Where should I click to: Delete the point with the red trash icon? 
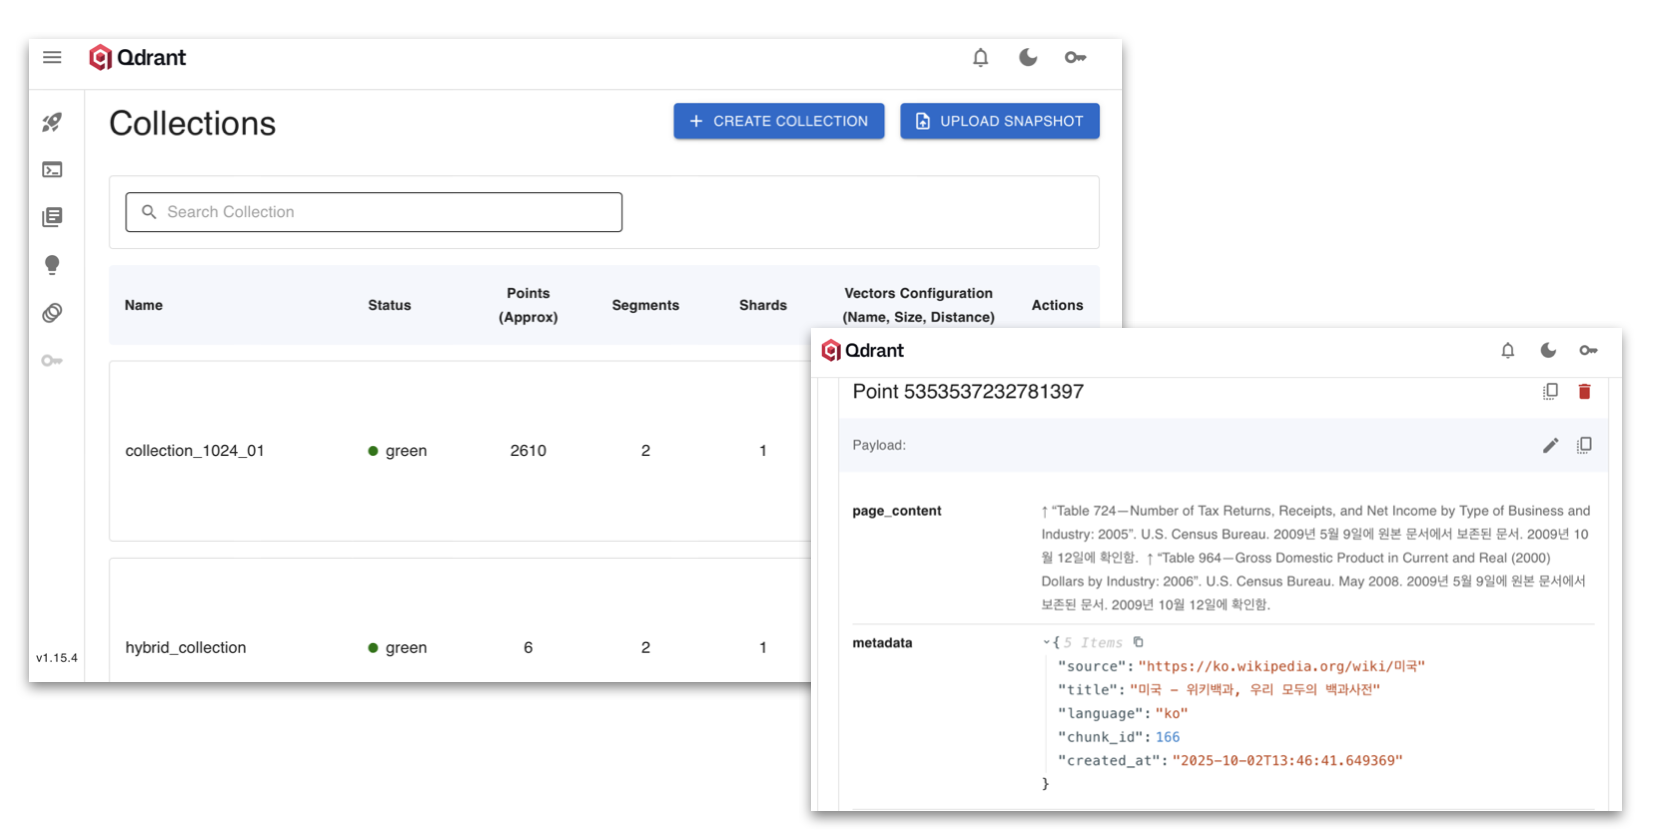pyautogui.click(x=1584, y=392)
